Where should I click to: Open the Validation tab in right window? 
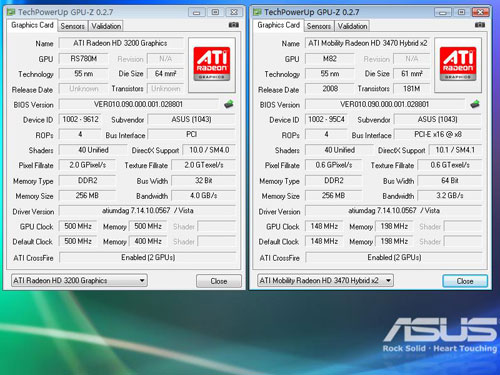click(352, 26)
